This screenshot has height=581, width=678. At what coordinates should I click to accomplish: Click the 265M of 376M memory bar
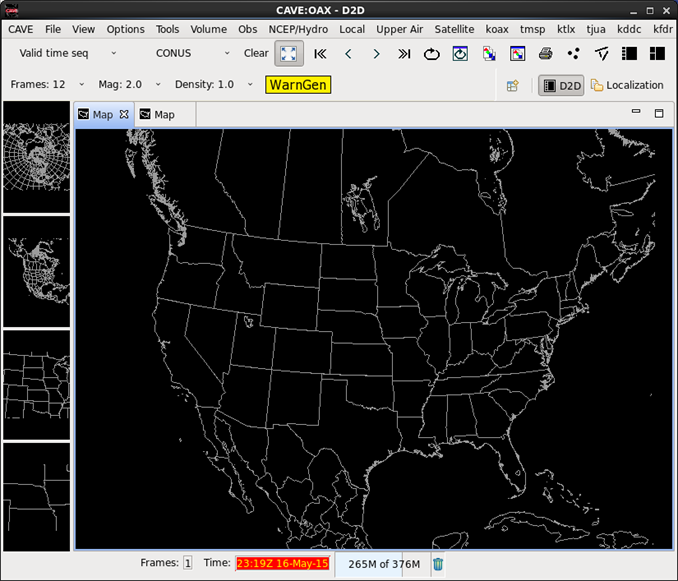pos(384,564)
